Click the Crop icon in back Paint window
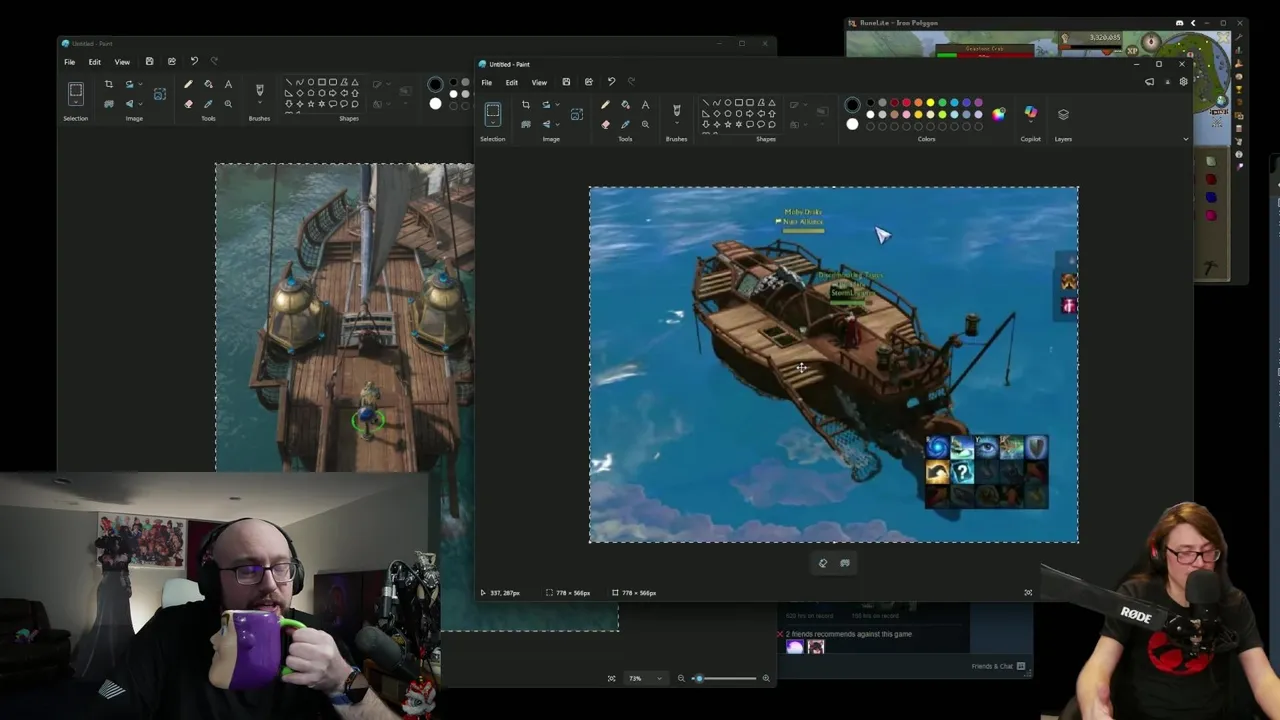 [x=109, y=84]
